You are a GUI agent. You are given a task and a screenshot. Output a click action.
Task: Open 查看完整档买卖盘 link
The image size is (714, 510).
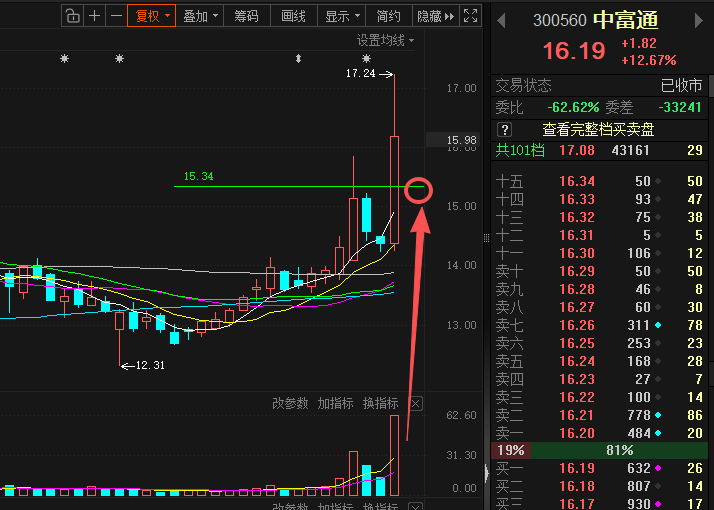(598, 130)
